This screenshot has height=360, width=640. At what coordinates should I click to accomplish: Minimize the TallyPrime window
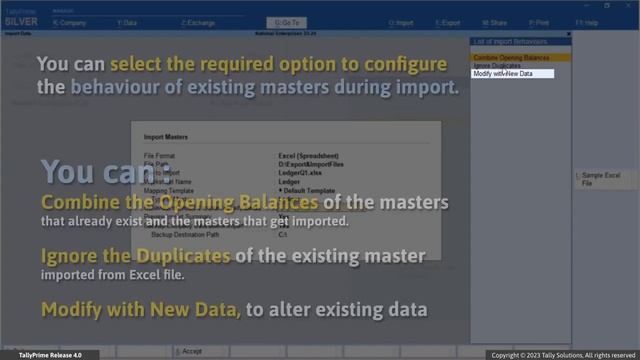[587, 5]
